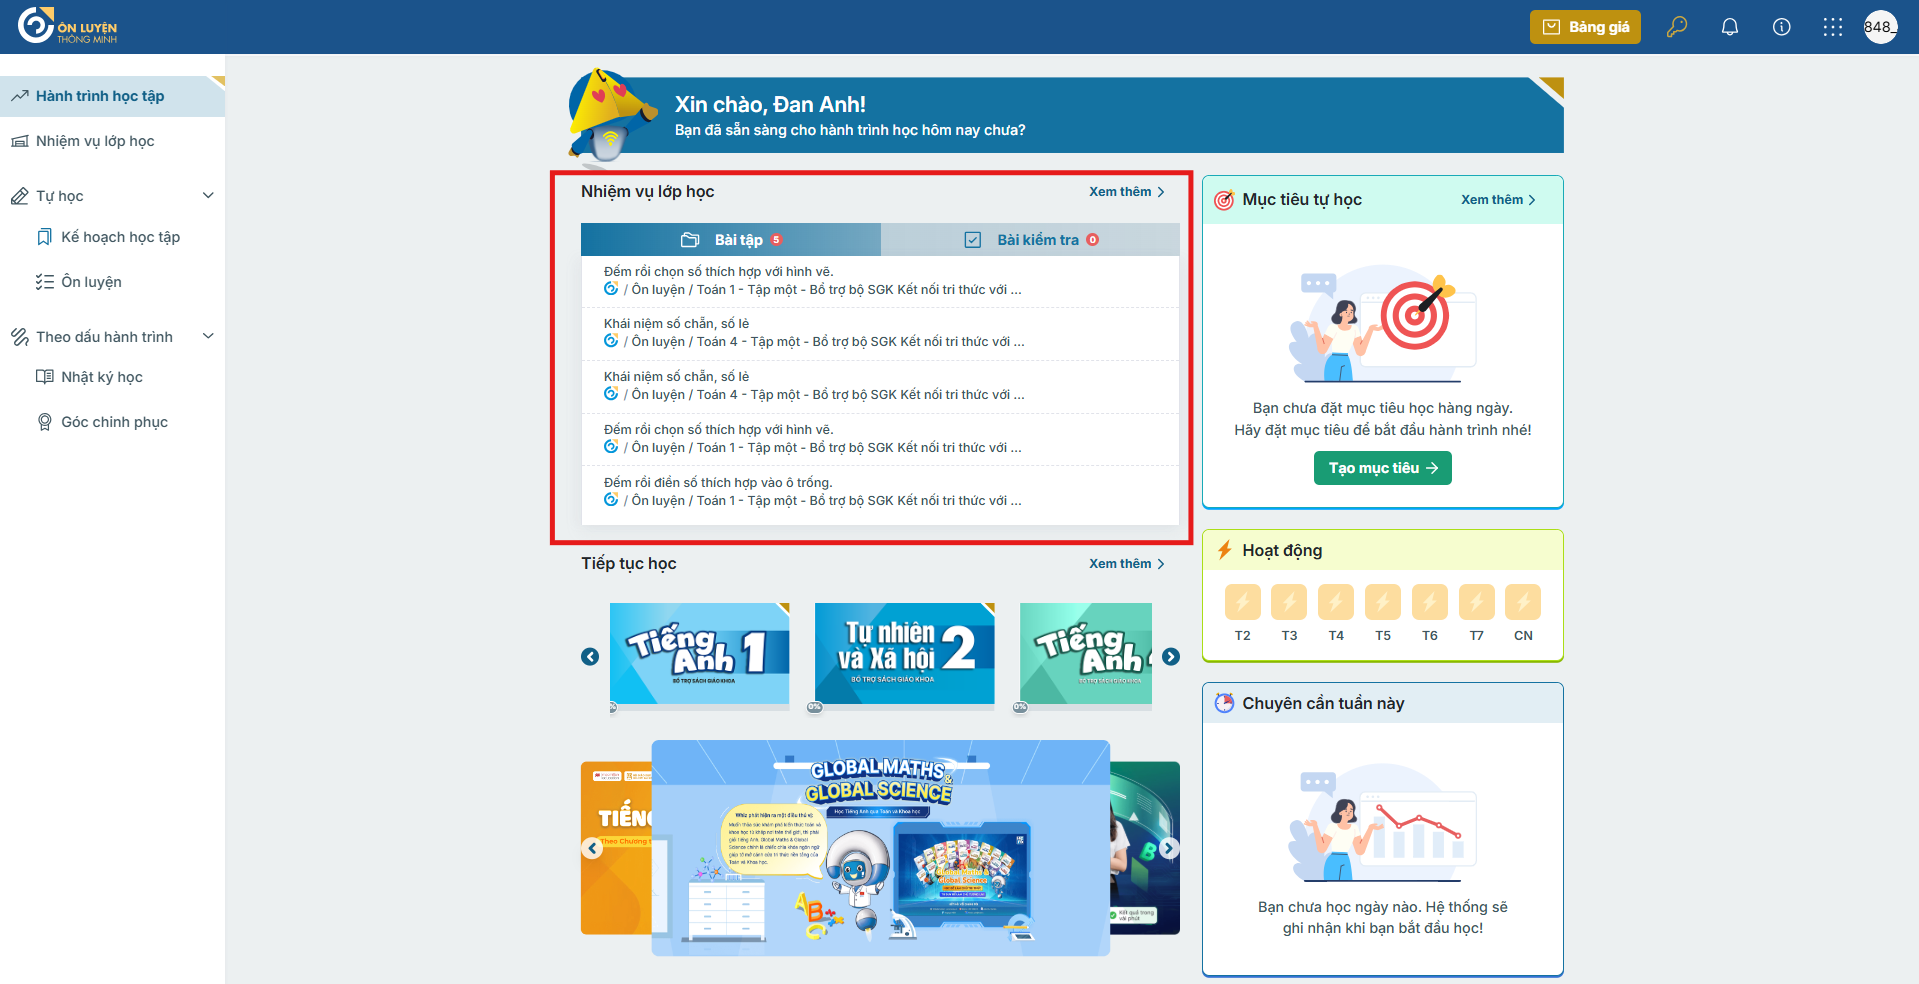The width and height of the screenshot is (1919, 984).
Task: Click the Bảng giá button
Action: point(1585,27)
